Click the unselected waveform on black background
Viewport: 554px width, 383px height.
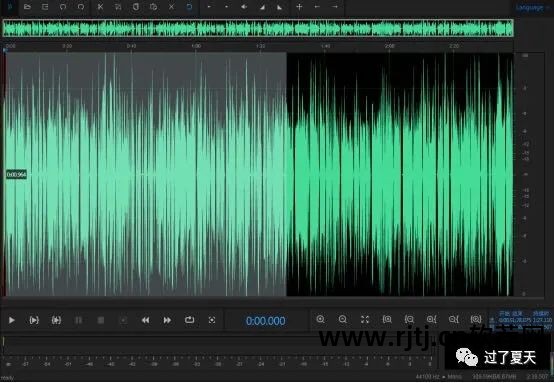click(400, 174)
